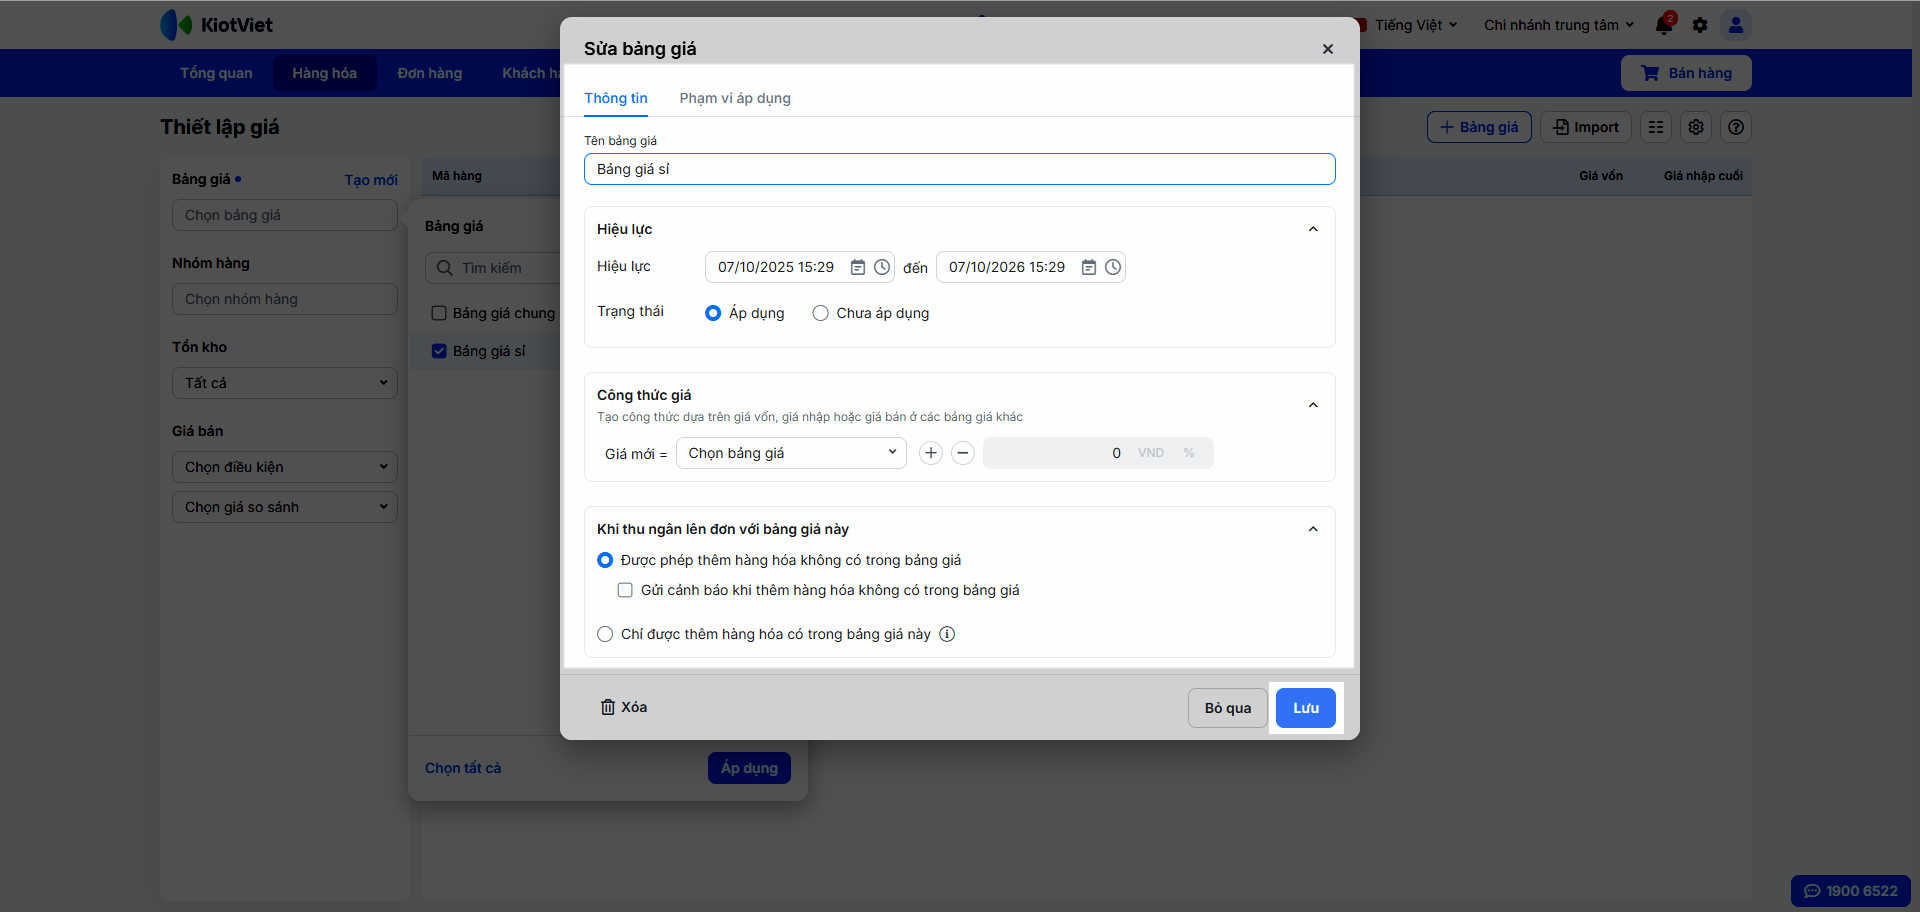
Task: Click the Bỏ qua button
Action: pyautogui.click(x=1228, y=708)
